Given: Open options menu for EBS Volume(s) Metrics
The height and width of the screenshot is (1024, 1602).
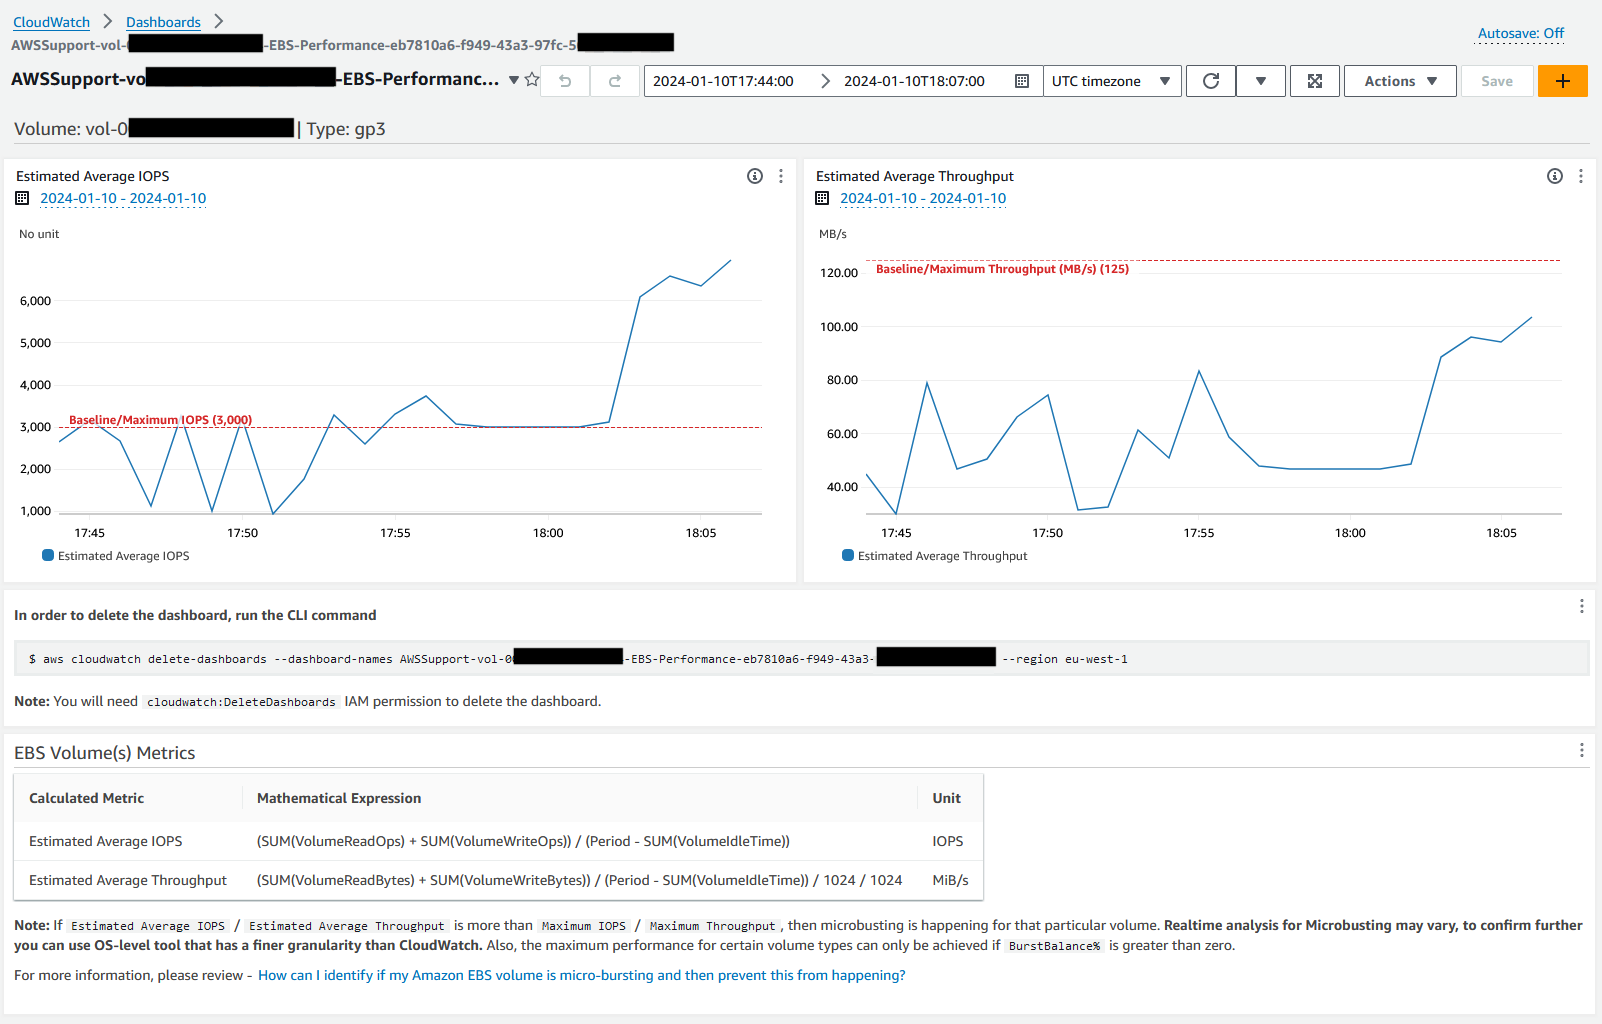Looking at the screenshot, I should 1581,749.
